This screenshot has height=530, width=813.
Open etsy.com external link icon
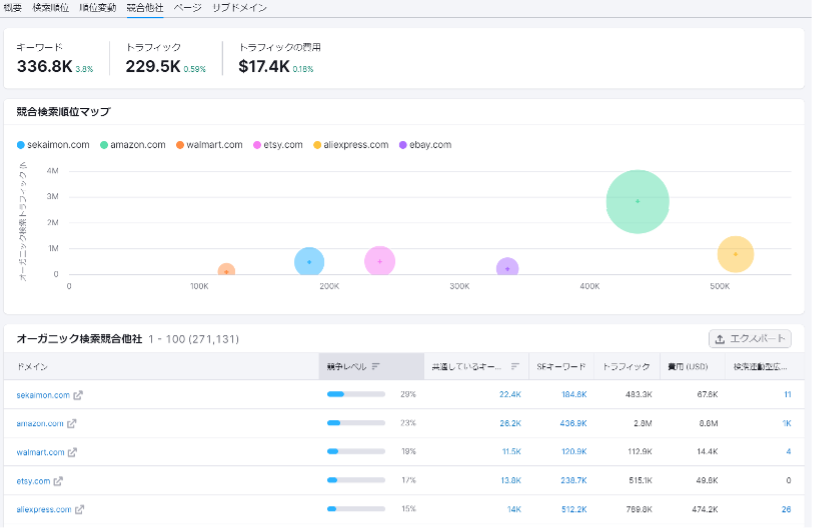click(x=59, y=481)
